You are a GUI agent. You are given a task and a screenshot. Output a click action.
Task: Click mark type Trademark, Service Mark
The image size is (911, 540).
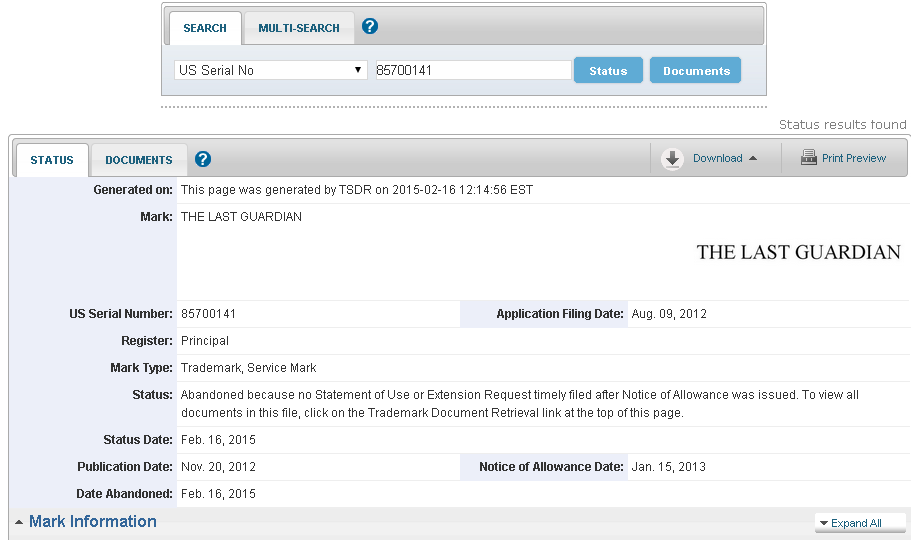(x=249, y=368)
